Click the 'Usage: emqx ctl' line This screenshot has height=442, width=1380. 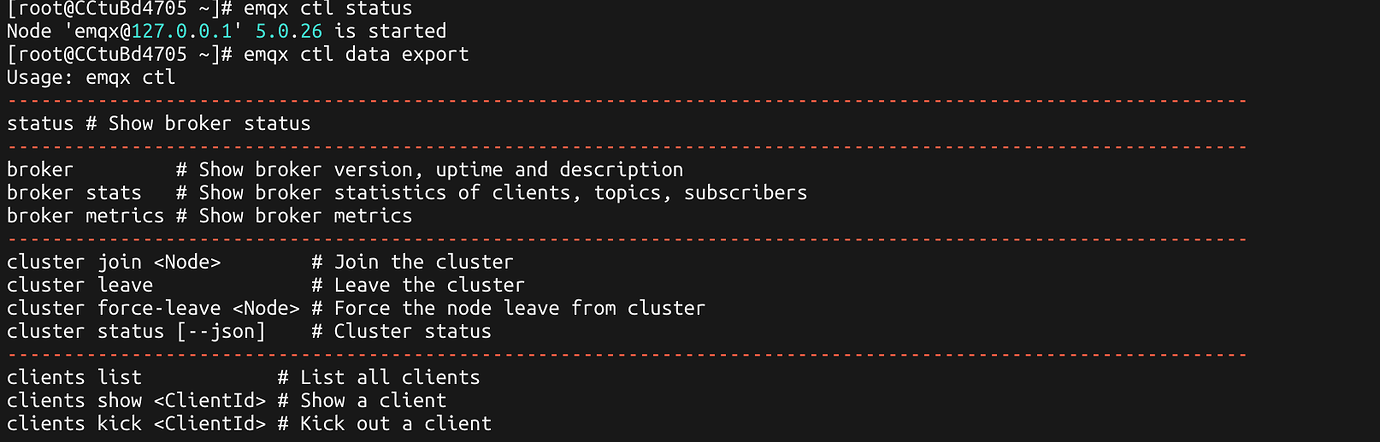[91, 77]
